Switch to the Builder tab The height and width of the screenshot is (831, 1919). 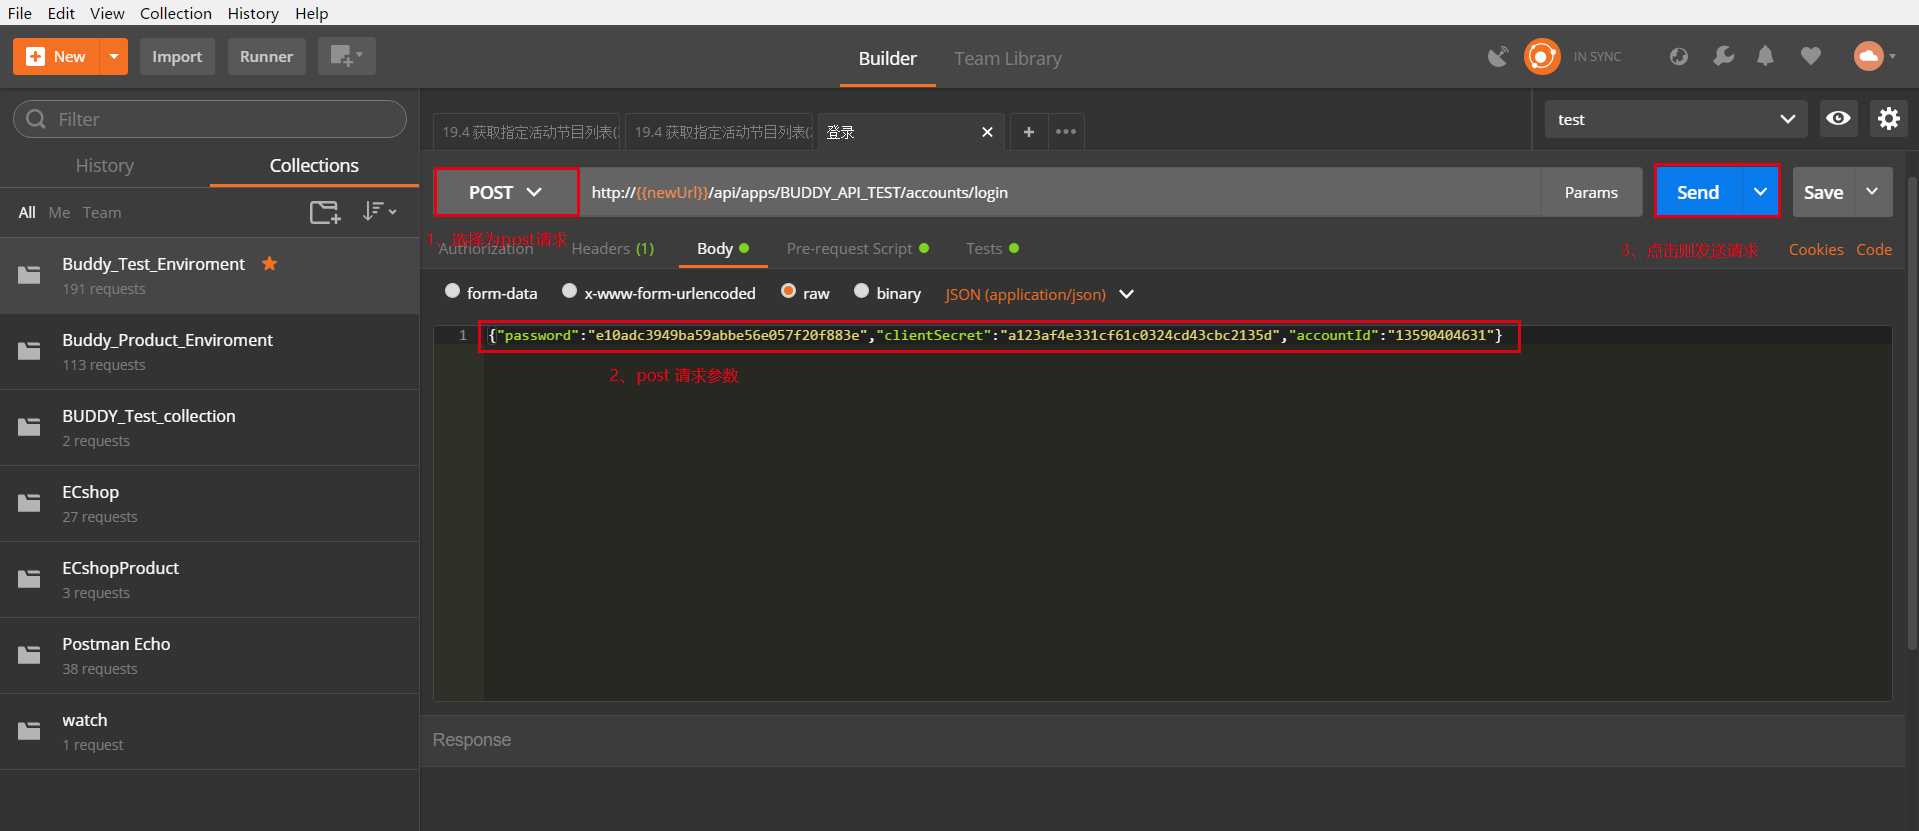tap(887, 59)
